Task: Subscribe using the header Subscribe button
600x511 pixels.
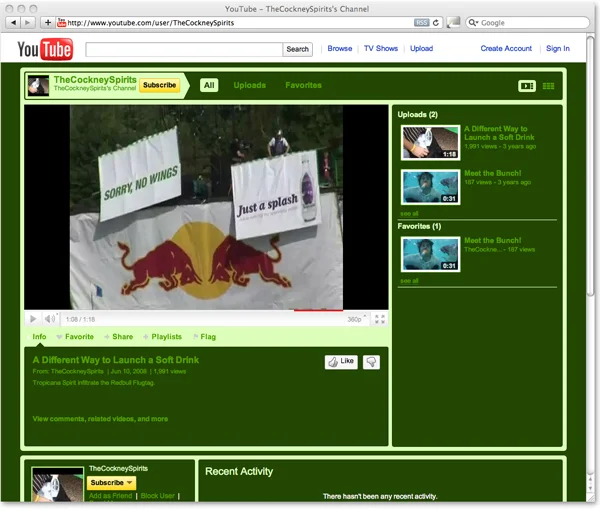Action: [x=160, y=85]
